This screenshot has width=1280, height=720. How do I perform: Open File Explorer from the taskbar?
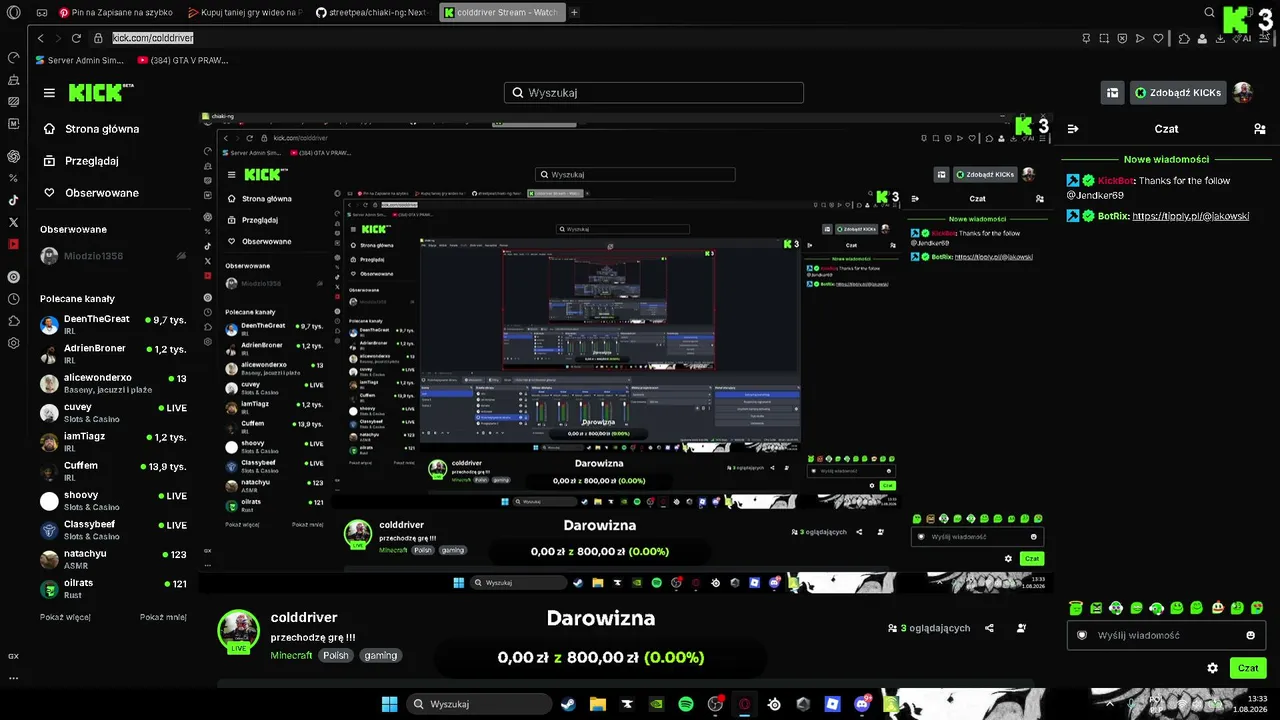[598, 704]
